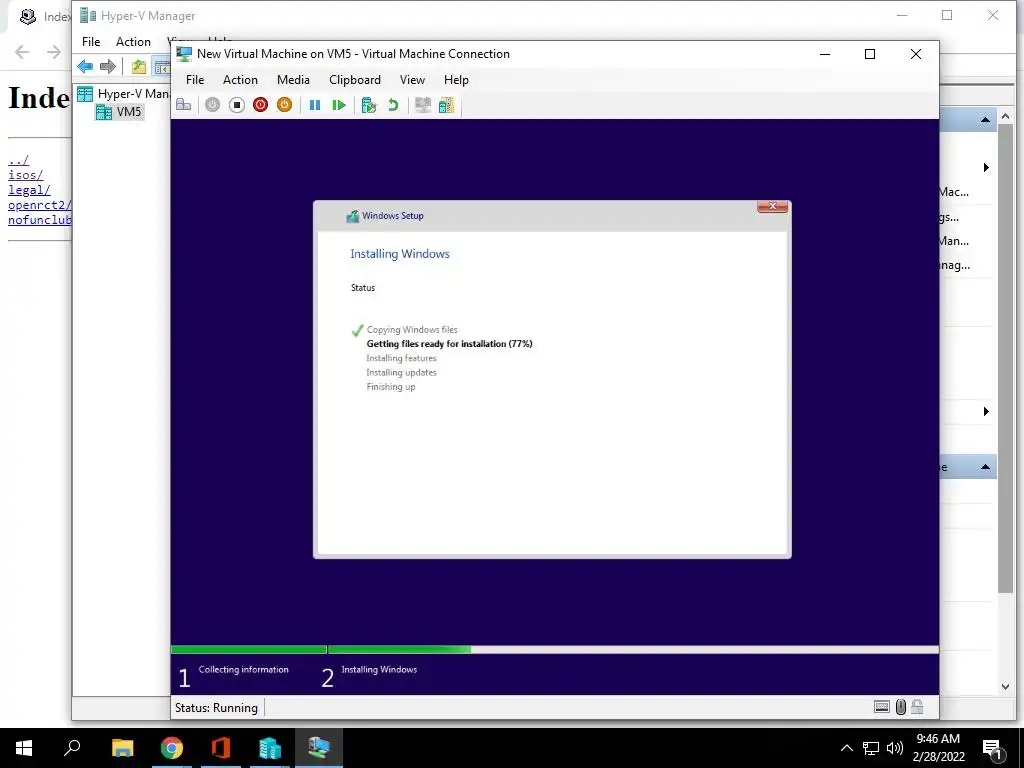The width and height of the screenshot is (1024, 768).
Task: Click 'Getting files ready for installation (77%)' text
Action: click(449, 344)
